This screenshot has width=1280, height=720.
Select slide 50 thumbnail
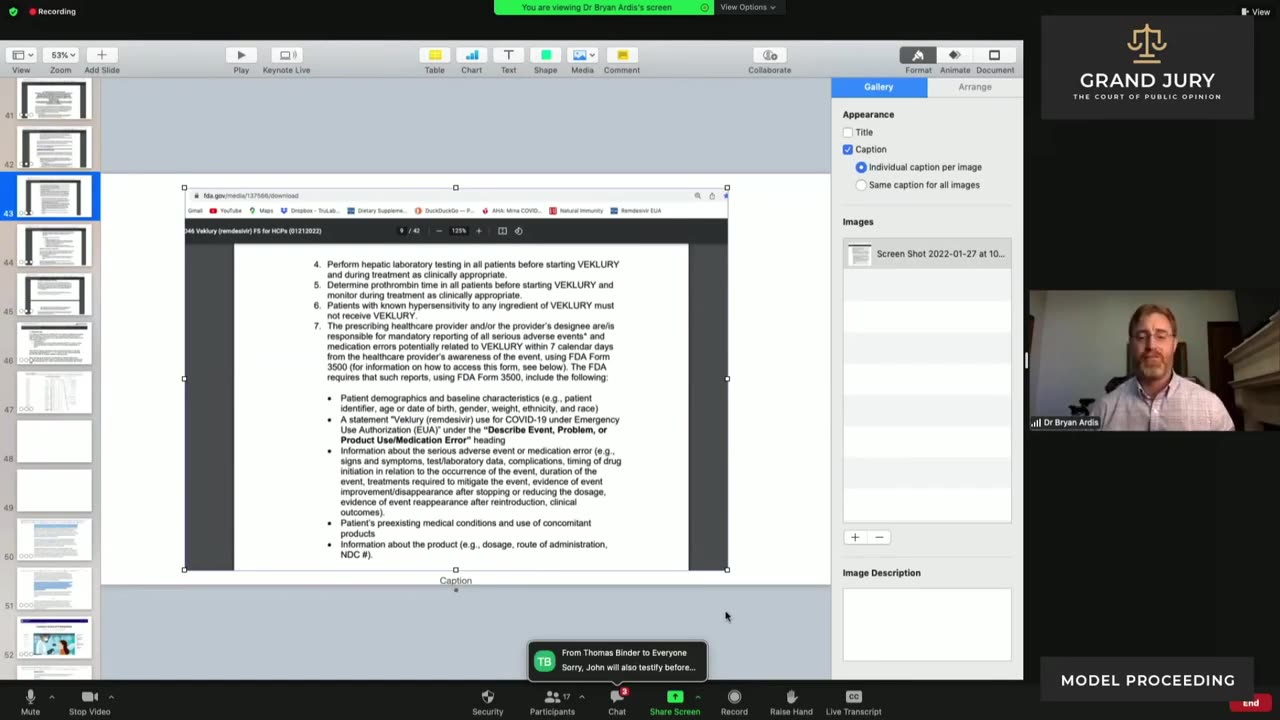tap(55, 541)
